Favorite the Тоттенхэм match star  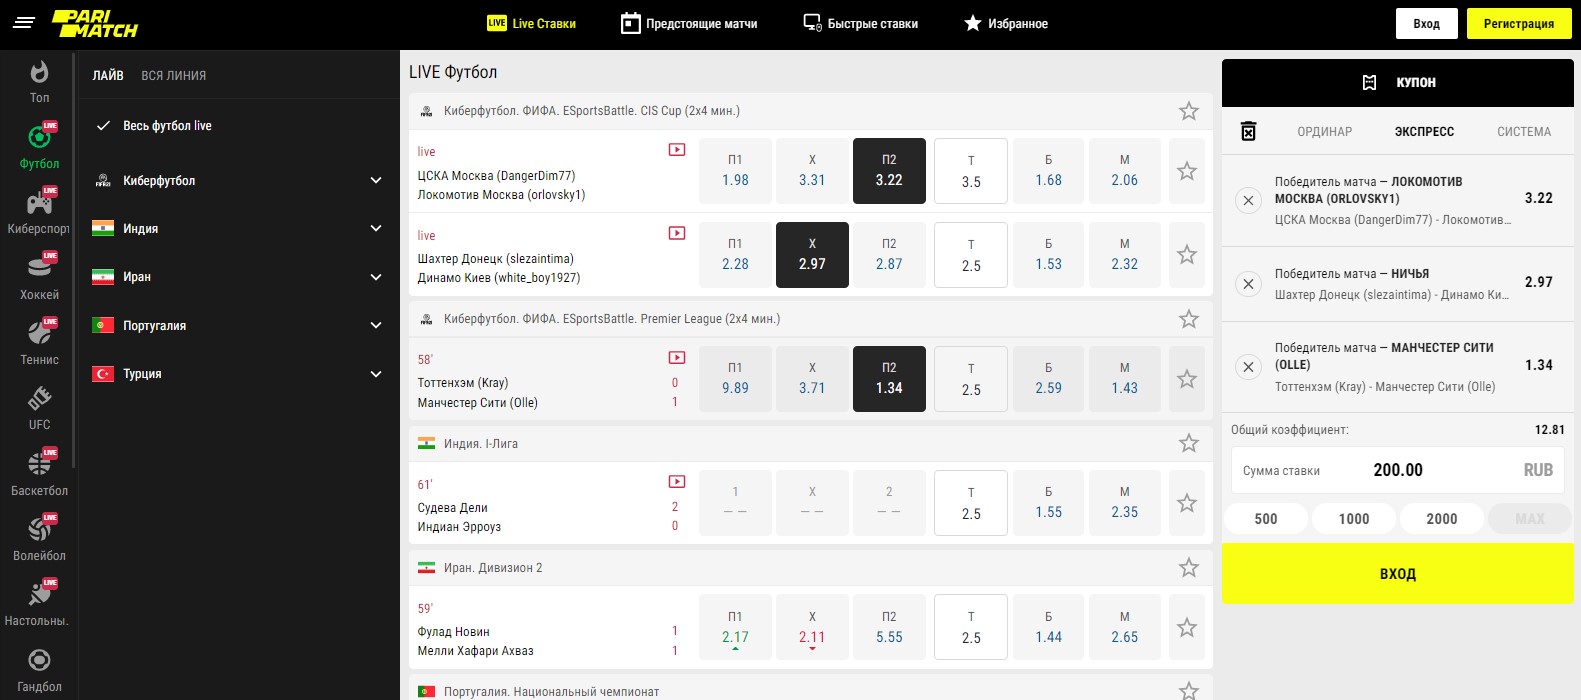pyautogui.click(x=1187, y=379)
